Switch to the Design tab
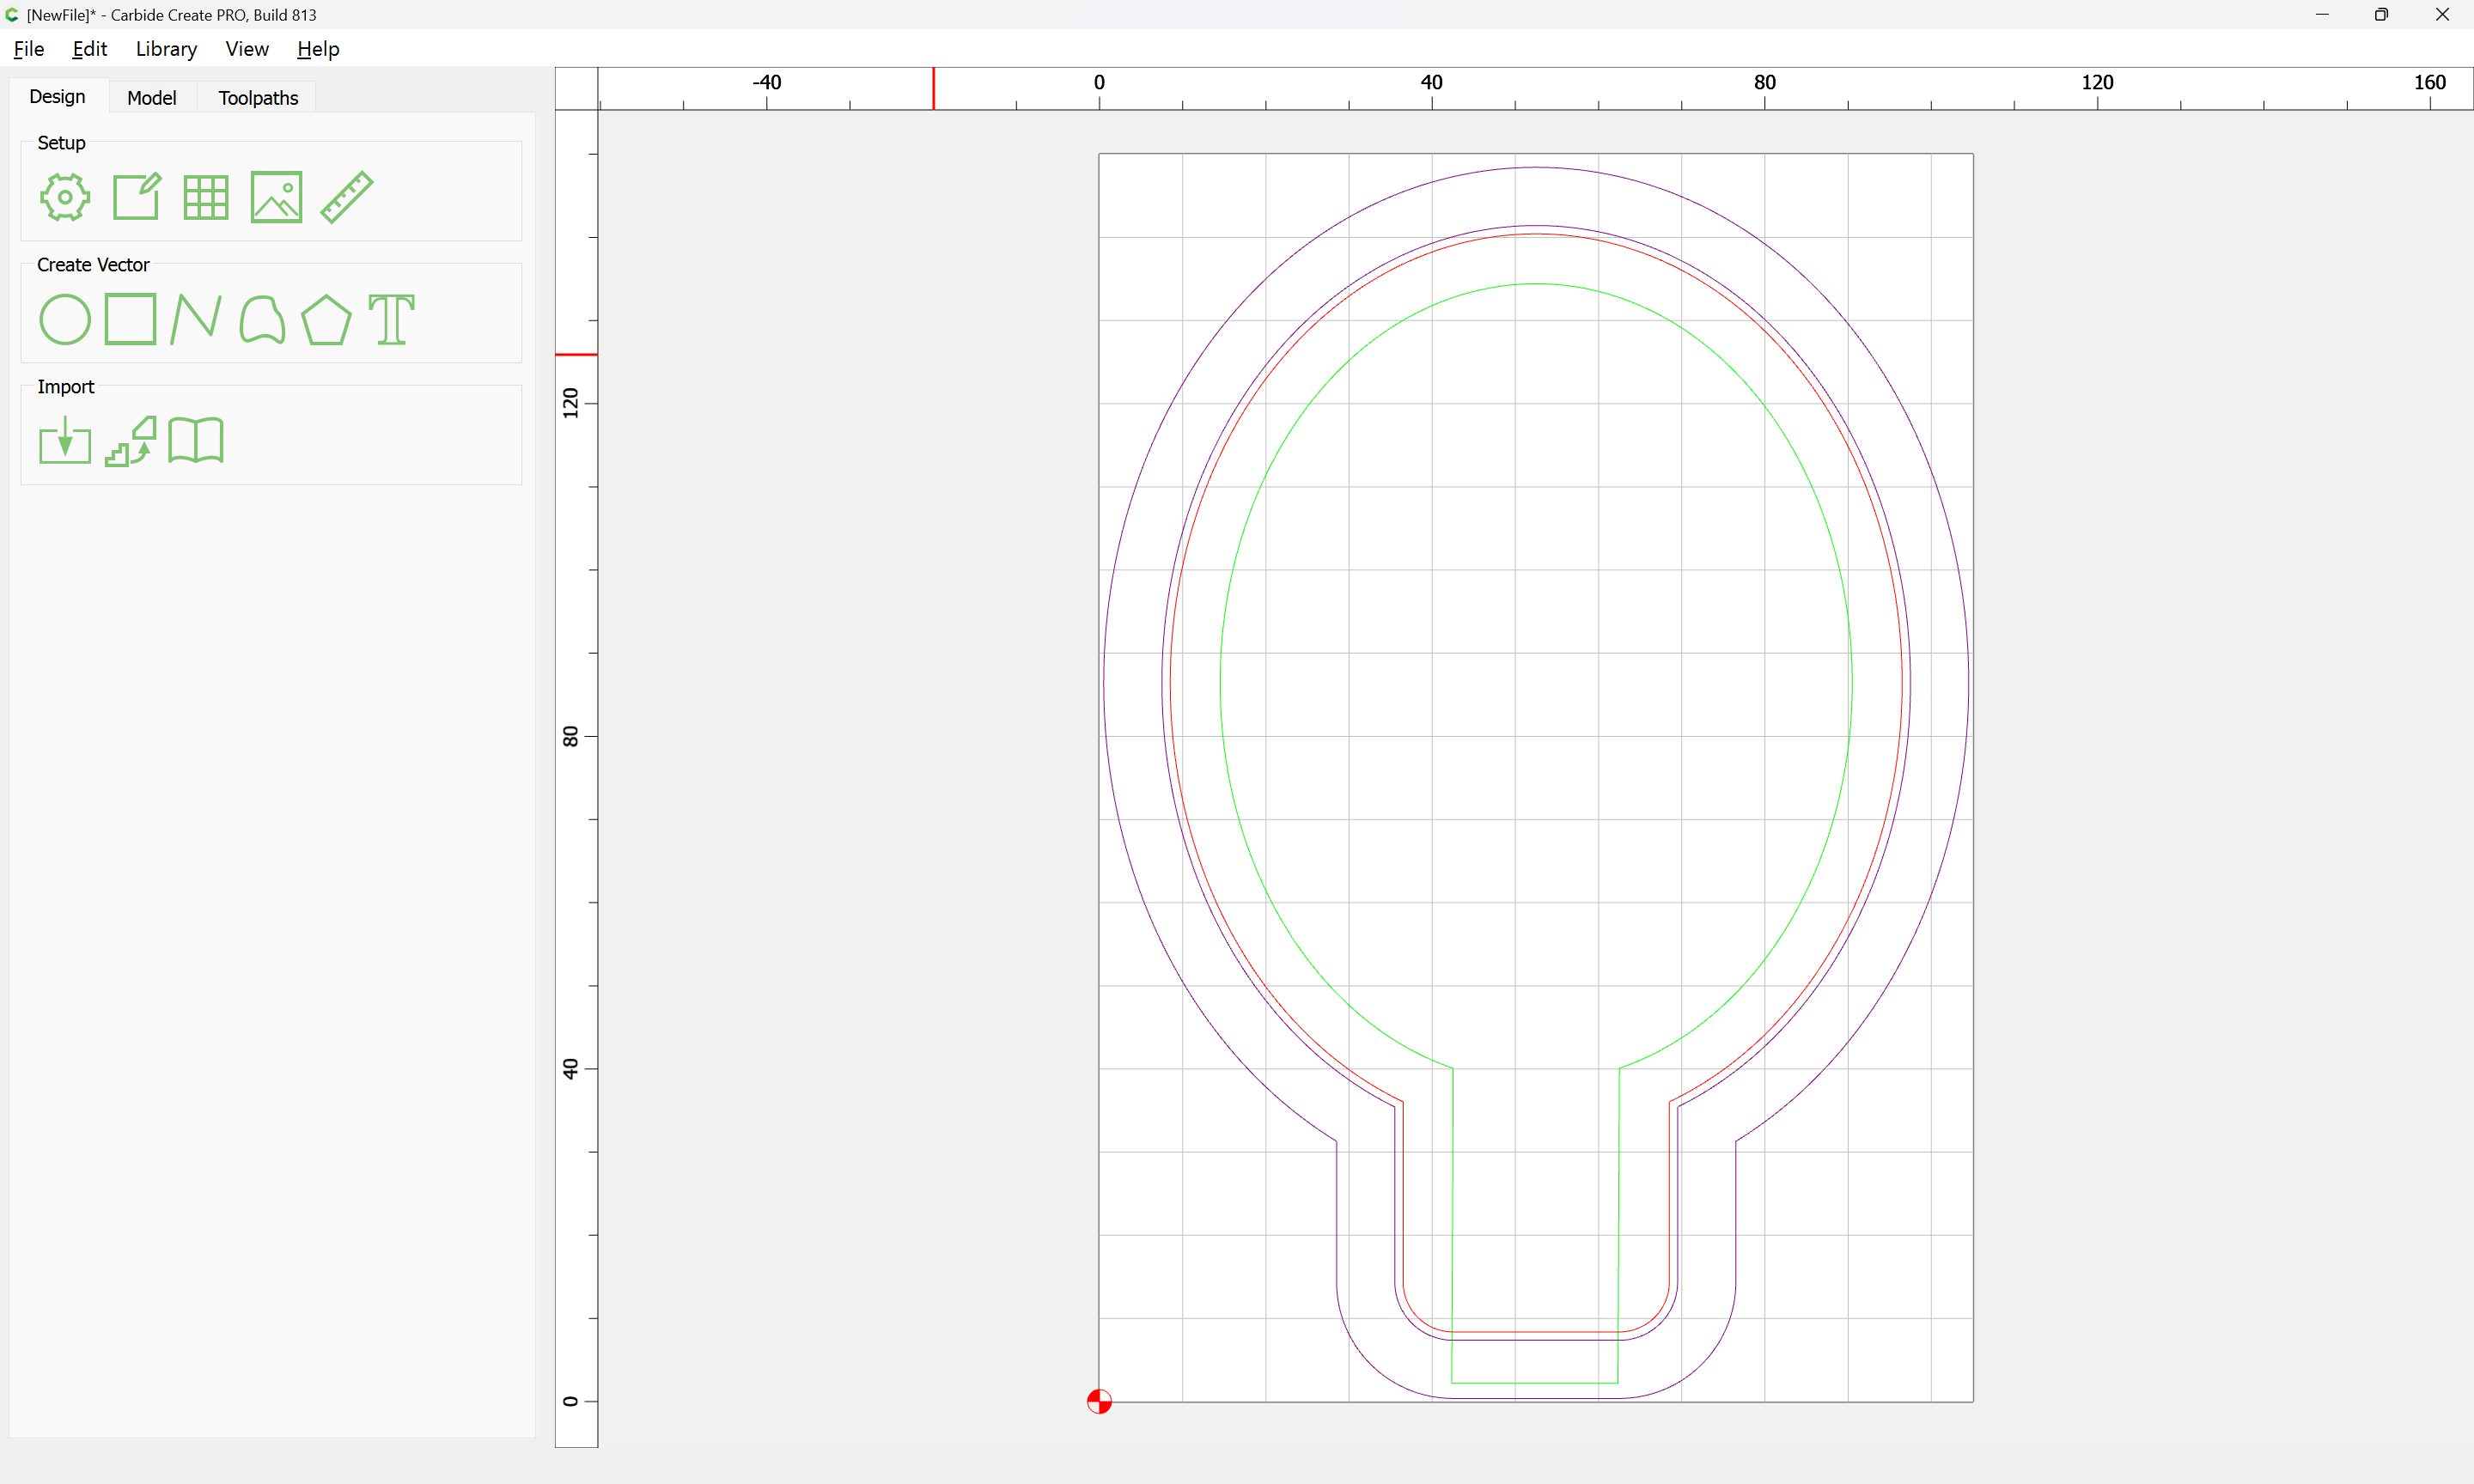The height and width of the screenshot is (1484, 2474). click(x=57, y=96)
